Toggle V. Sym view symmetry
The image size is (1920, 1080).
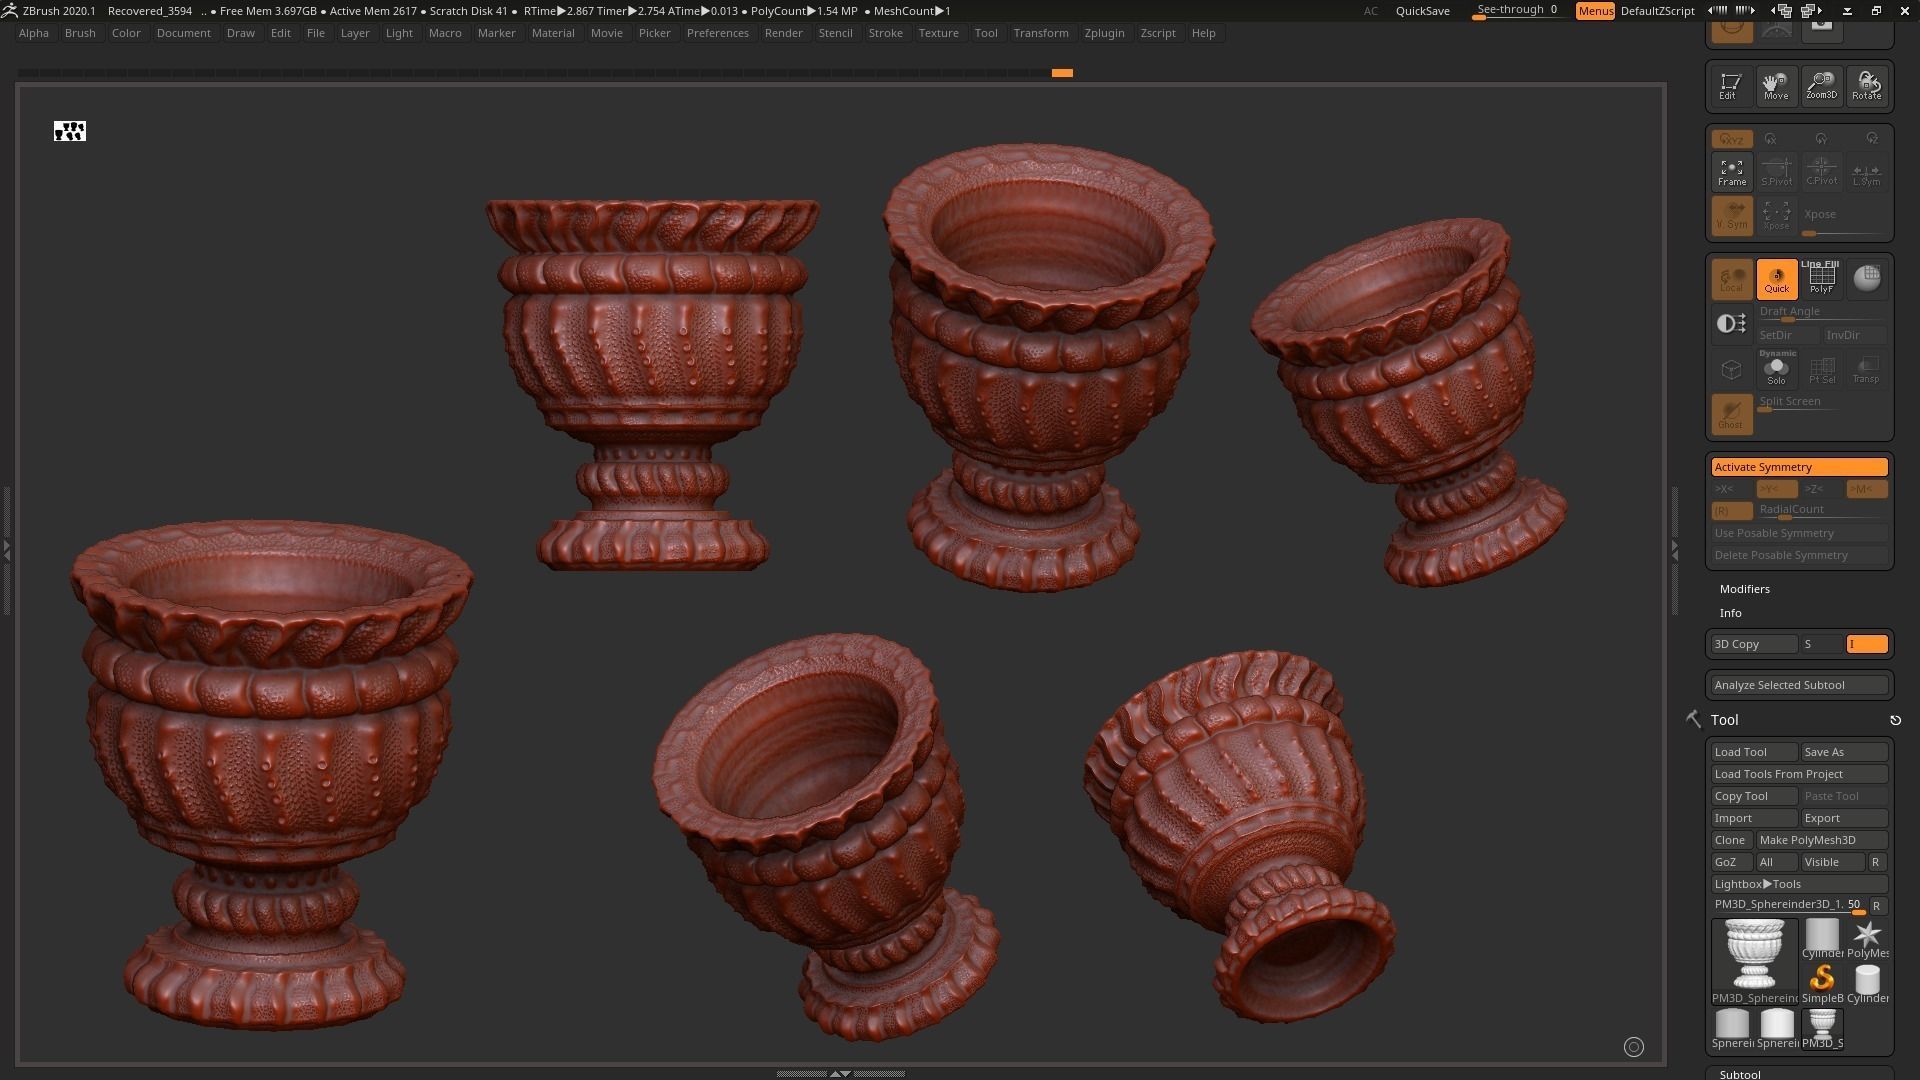pos(1731,215)
